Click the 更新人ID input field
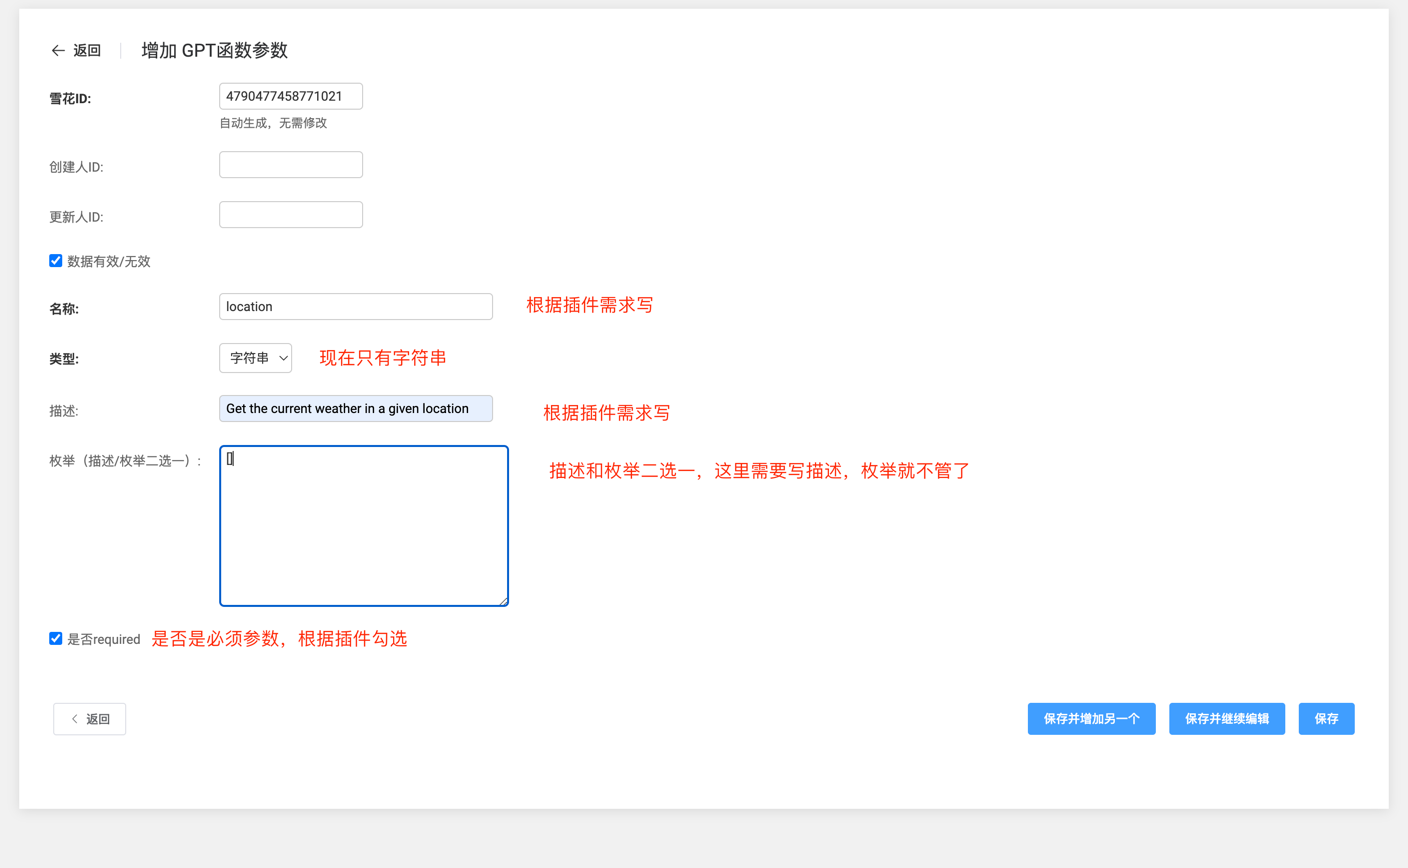The width and height of the screenshot is (1408, 868). [x=291, y=214]
